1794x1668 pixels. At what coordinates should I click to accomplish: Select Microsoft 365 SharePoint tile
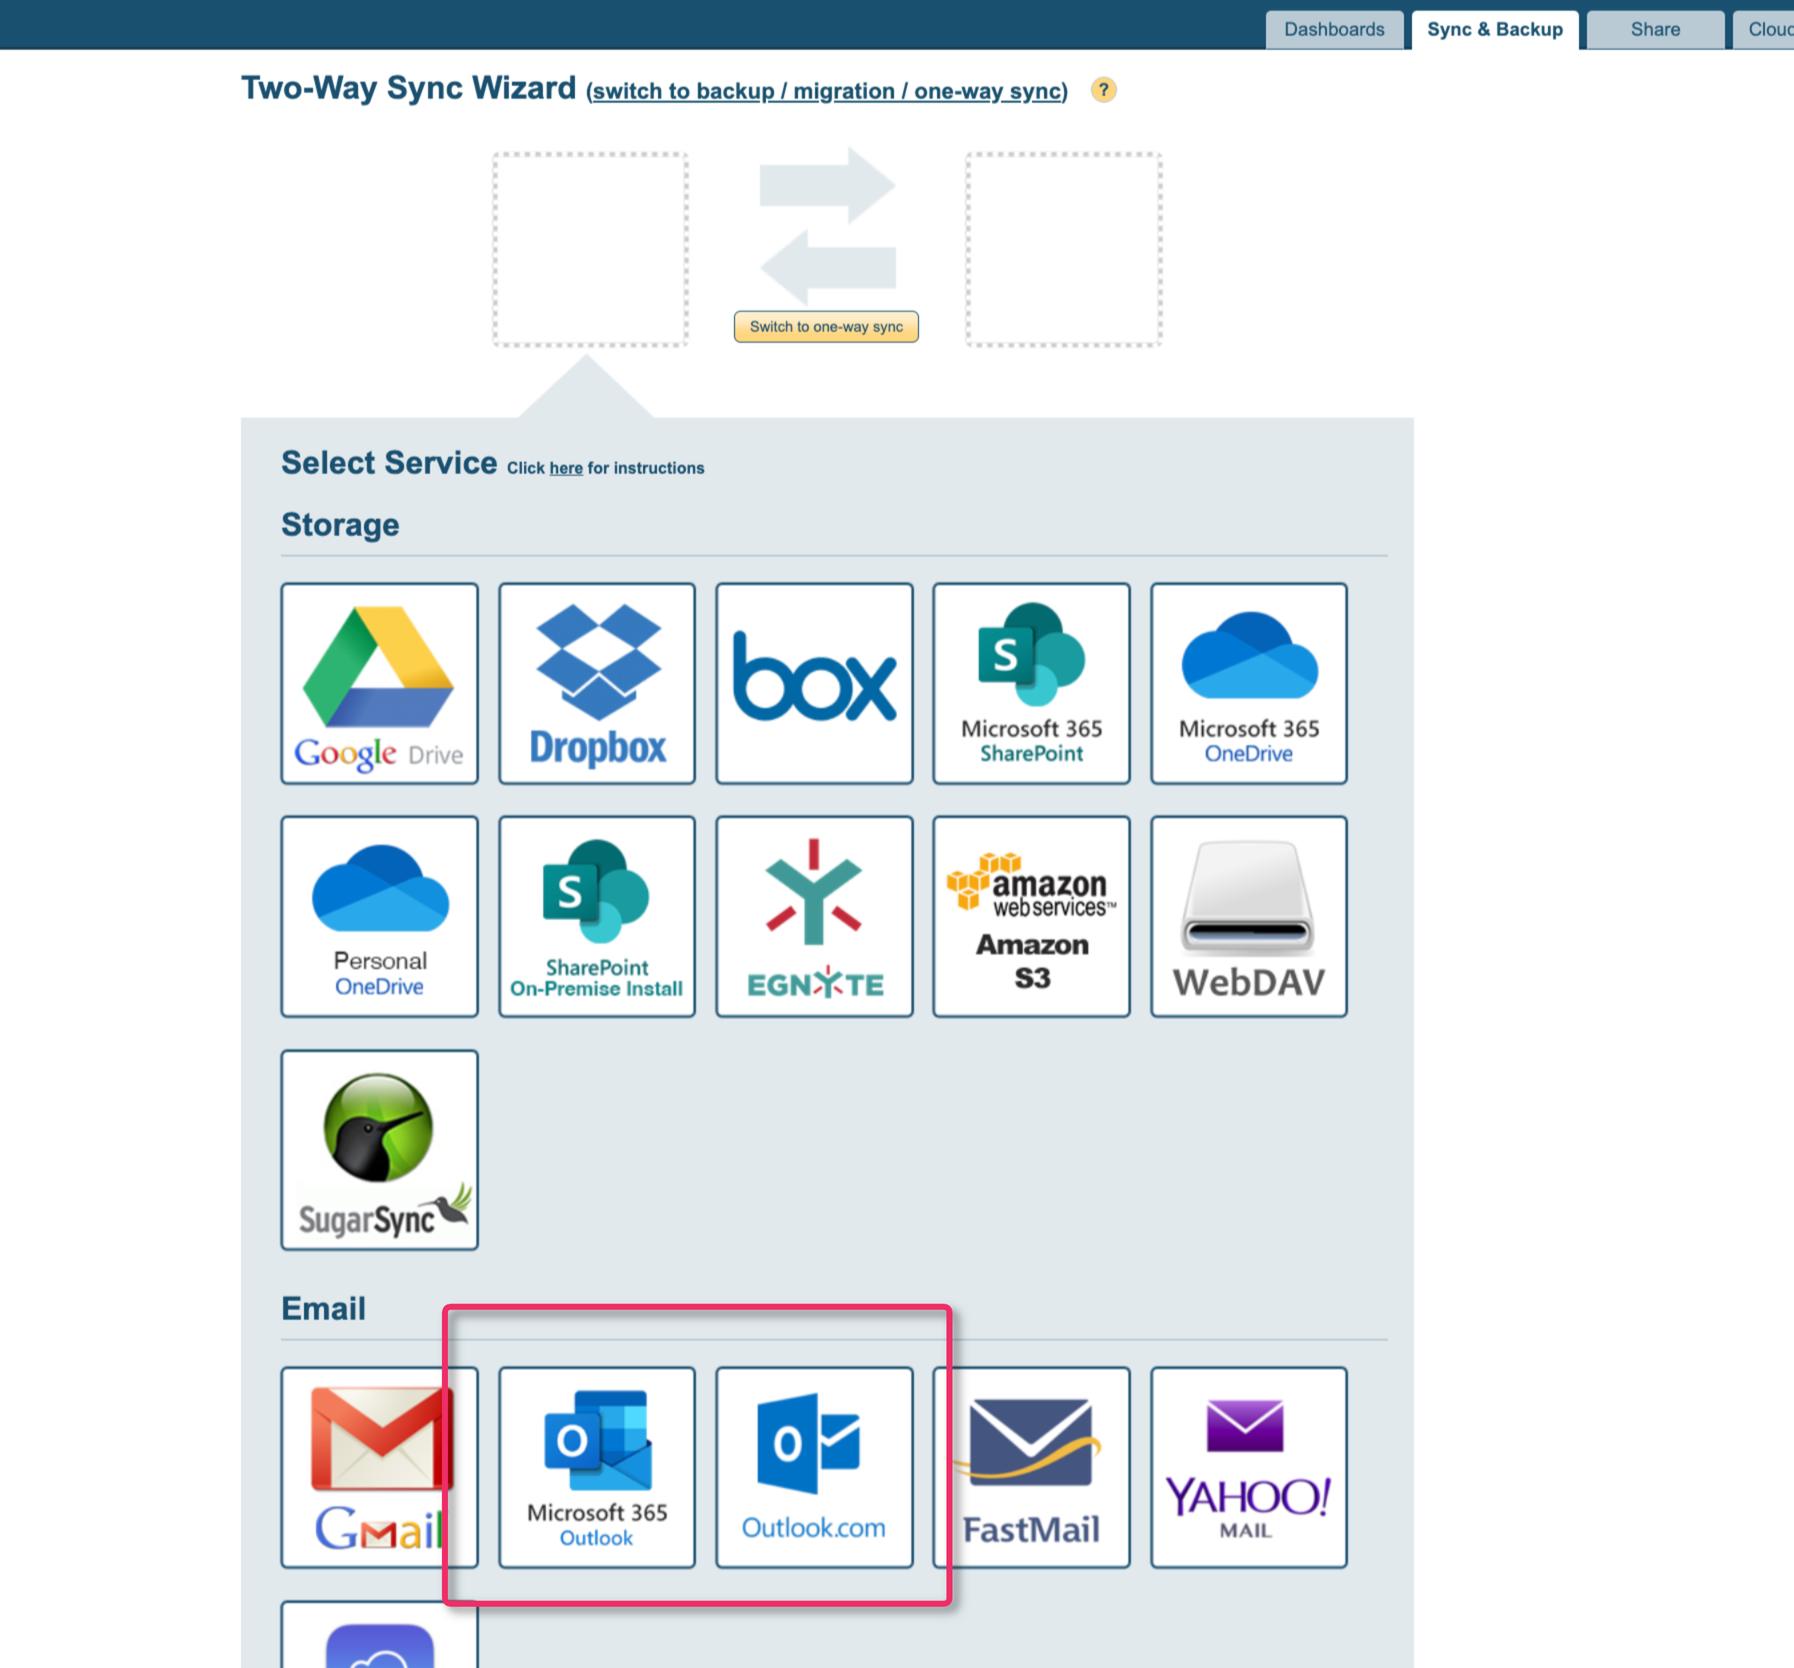point(1031,683)
